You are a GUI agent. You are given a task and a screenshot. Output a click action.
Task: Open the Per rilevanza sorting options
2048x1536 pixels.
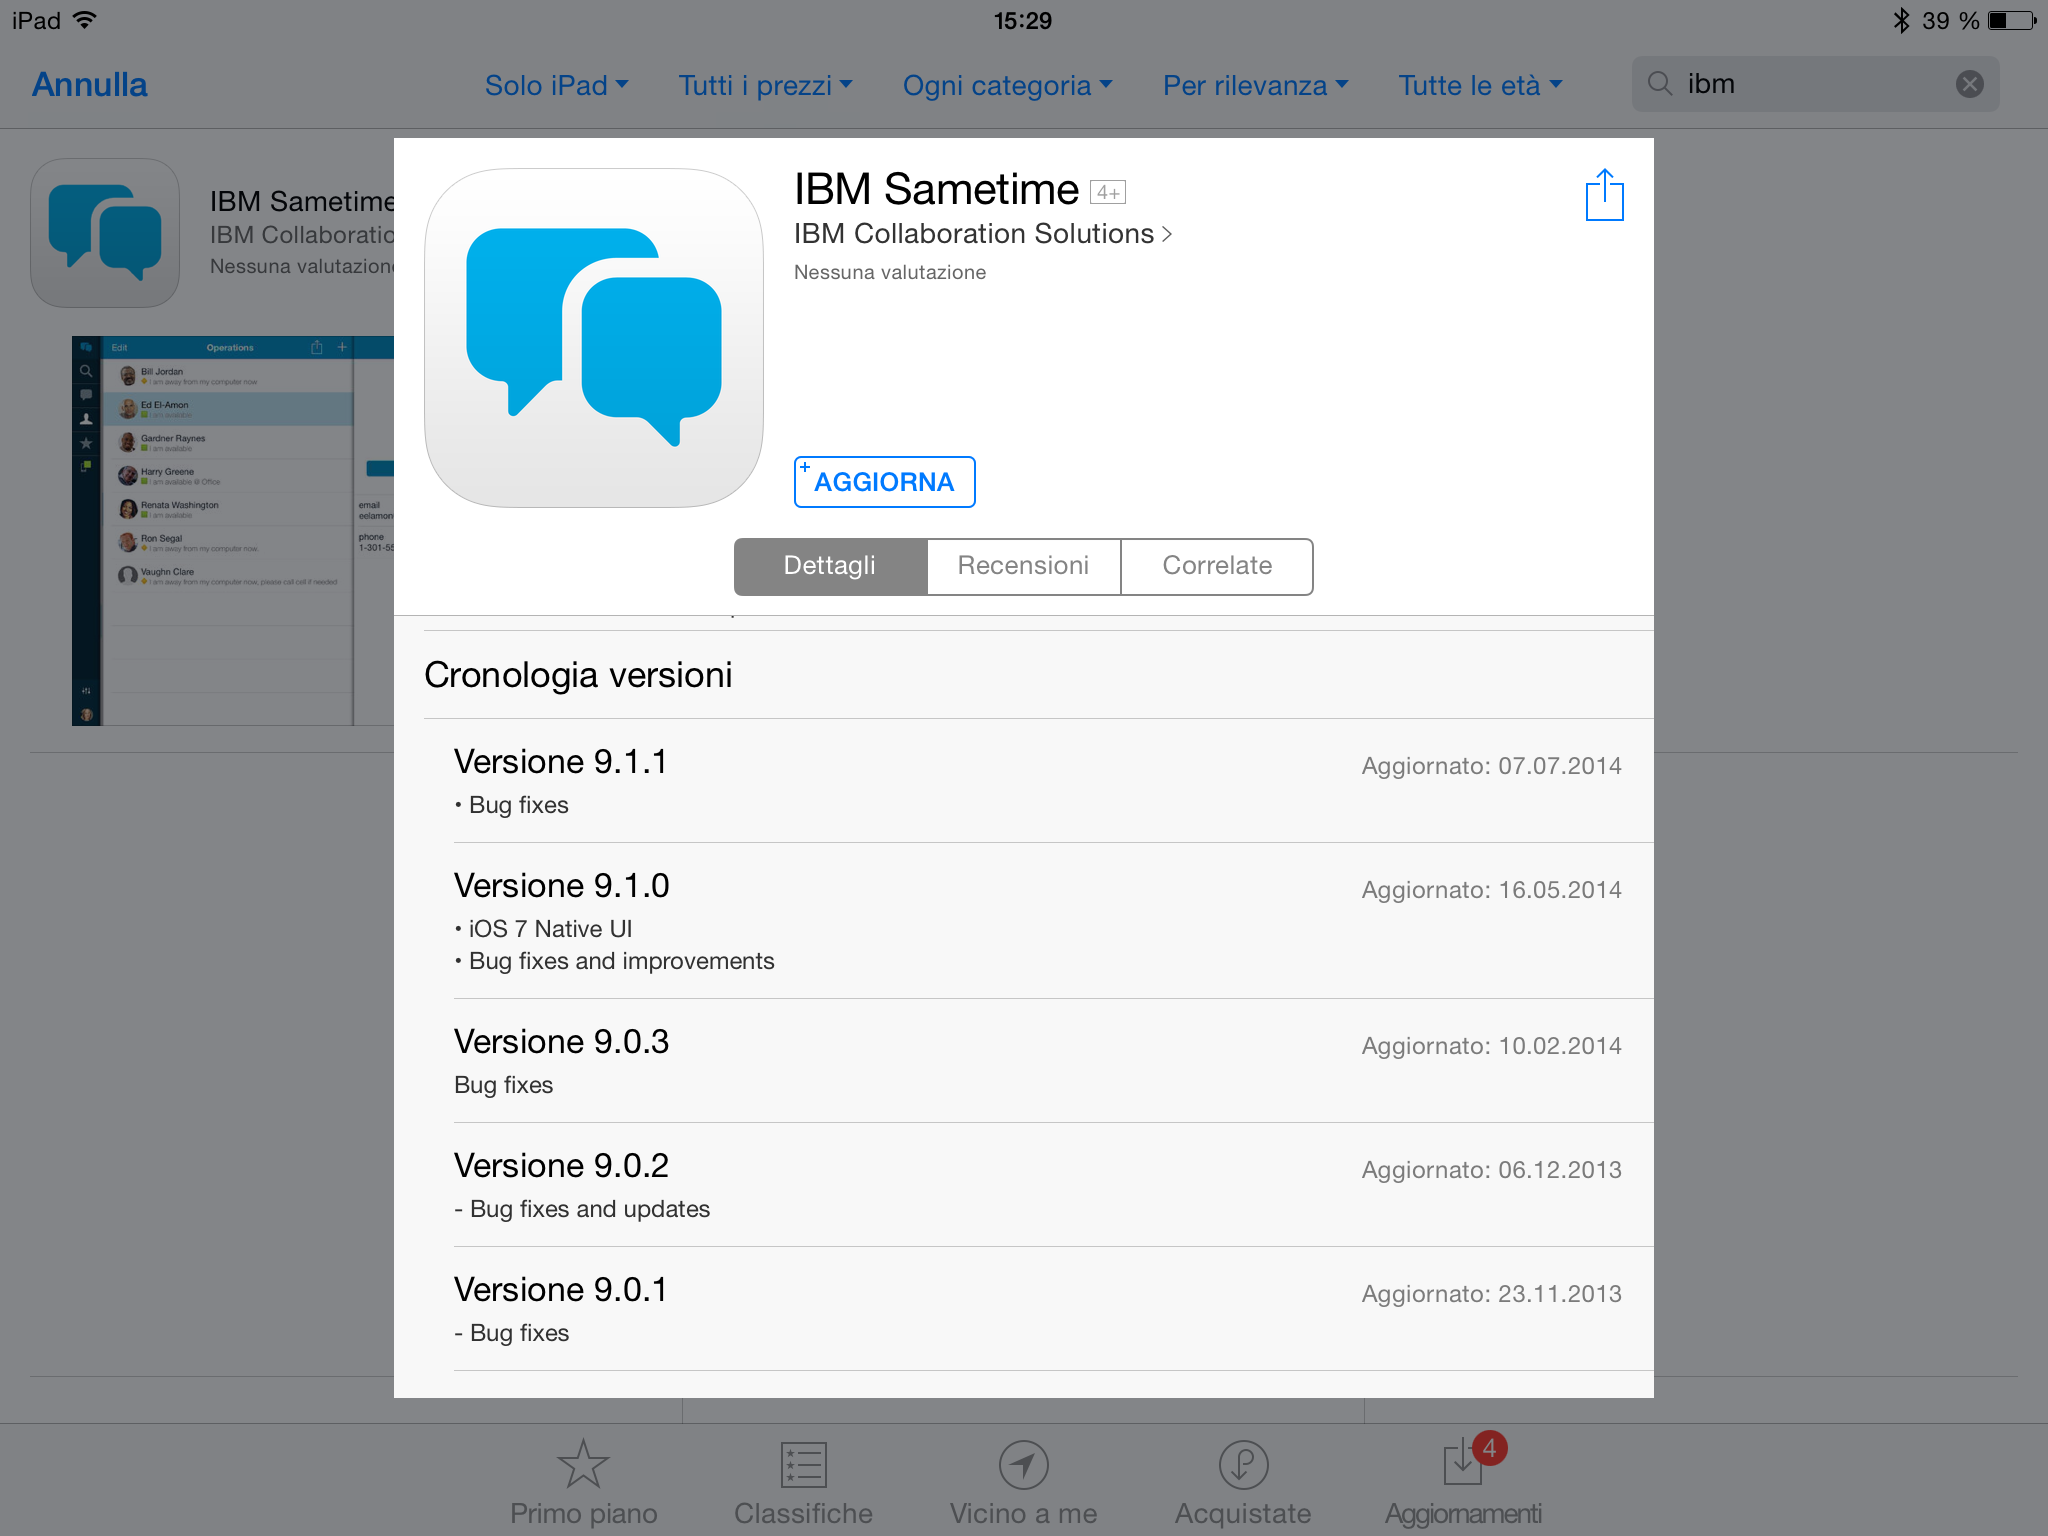pyautogui.click(x=1255, y=85)
